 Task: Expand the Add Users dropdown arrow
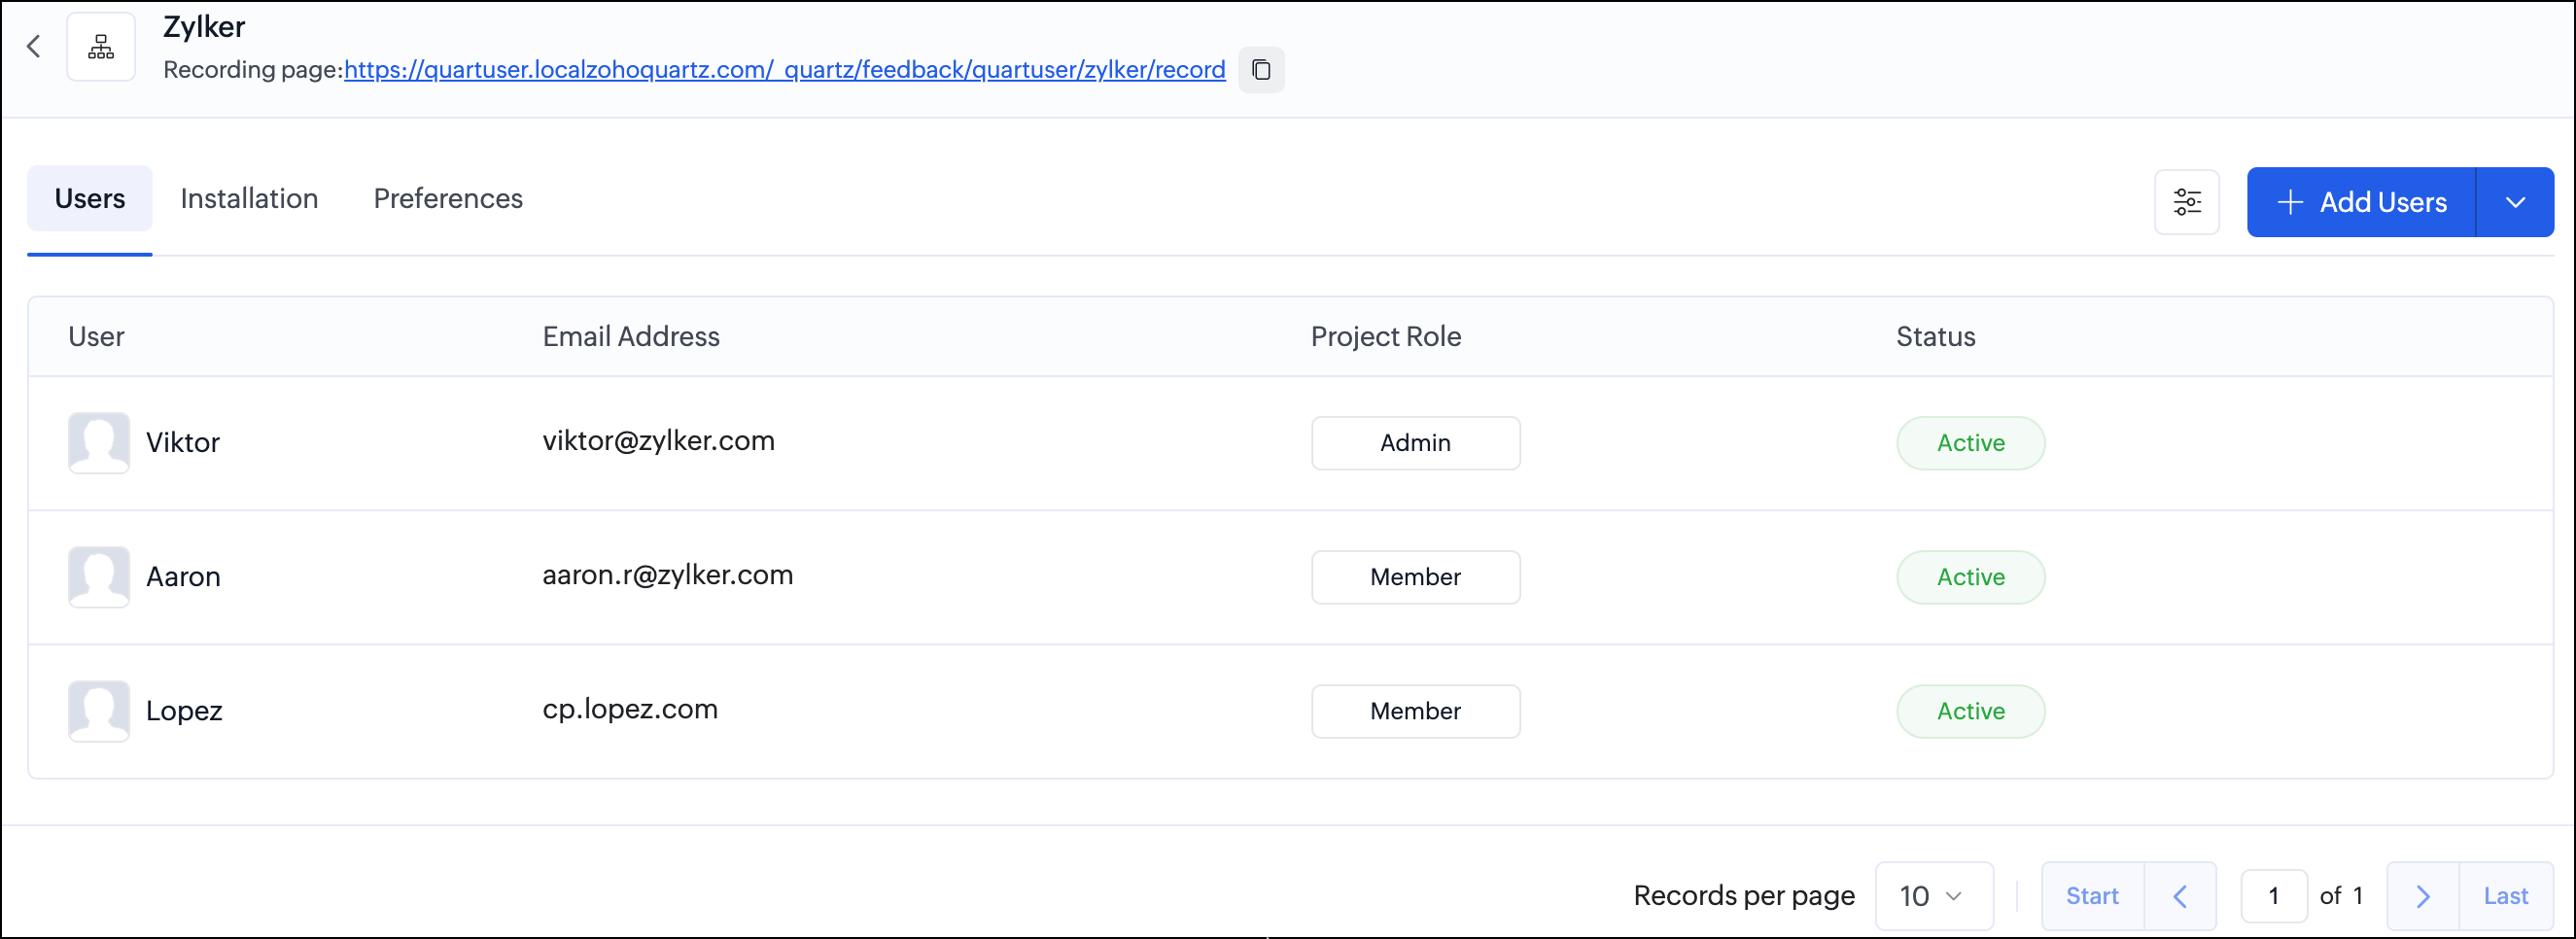(2515, 202)
